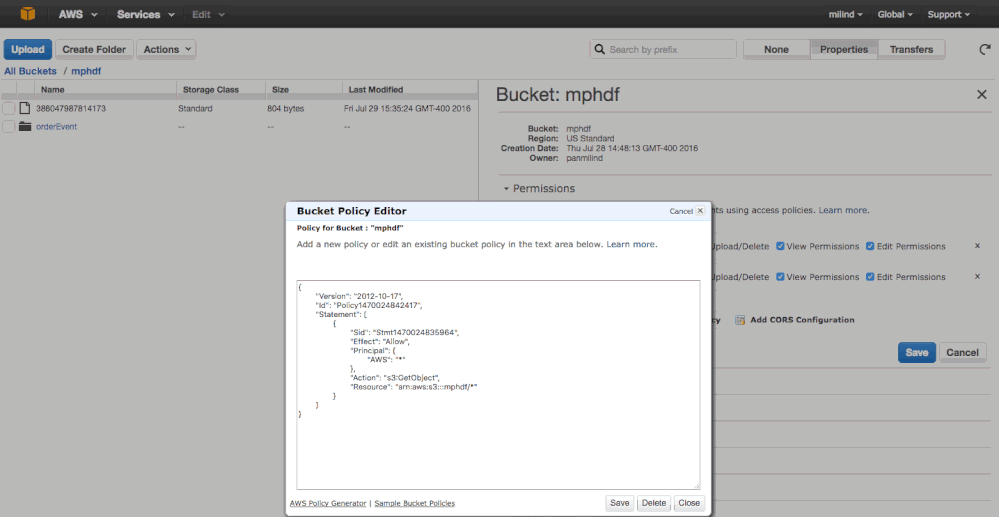This screenshot has height=517, width=999.
Task: Click the Create Folder button
Action: pos(94,49)
